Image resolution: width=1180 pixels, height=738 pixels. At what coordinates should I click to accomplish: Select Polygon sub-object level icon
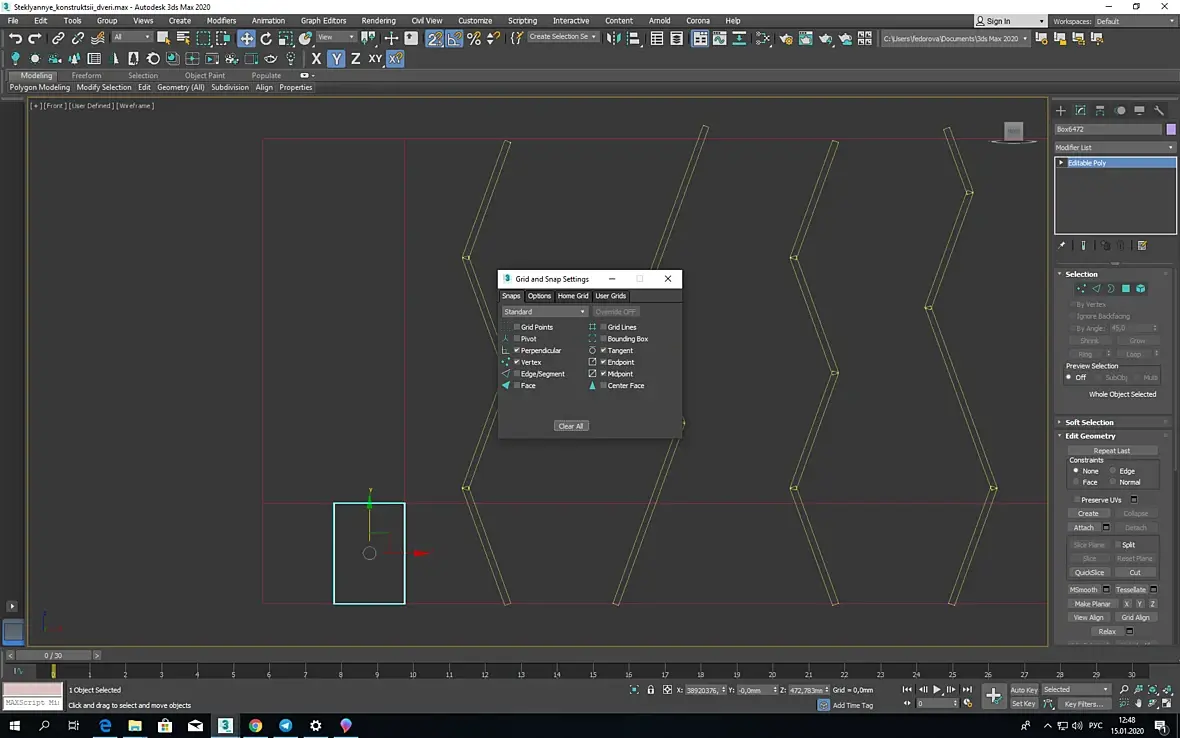[1125, 288]
